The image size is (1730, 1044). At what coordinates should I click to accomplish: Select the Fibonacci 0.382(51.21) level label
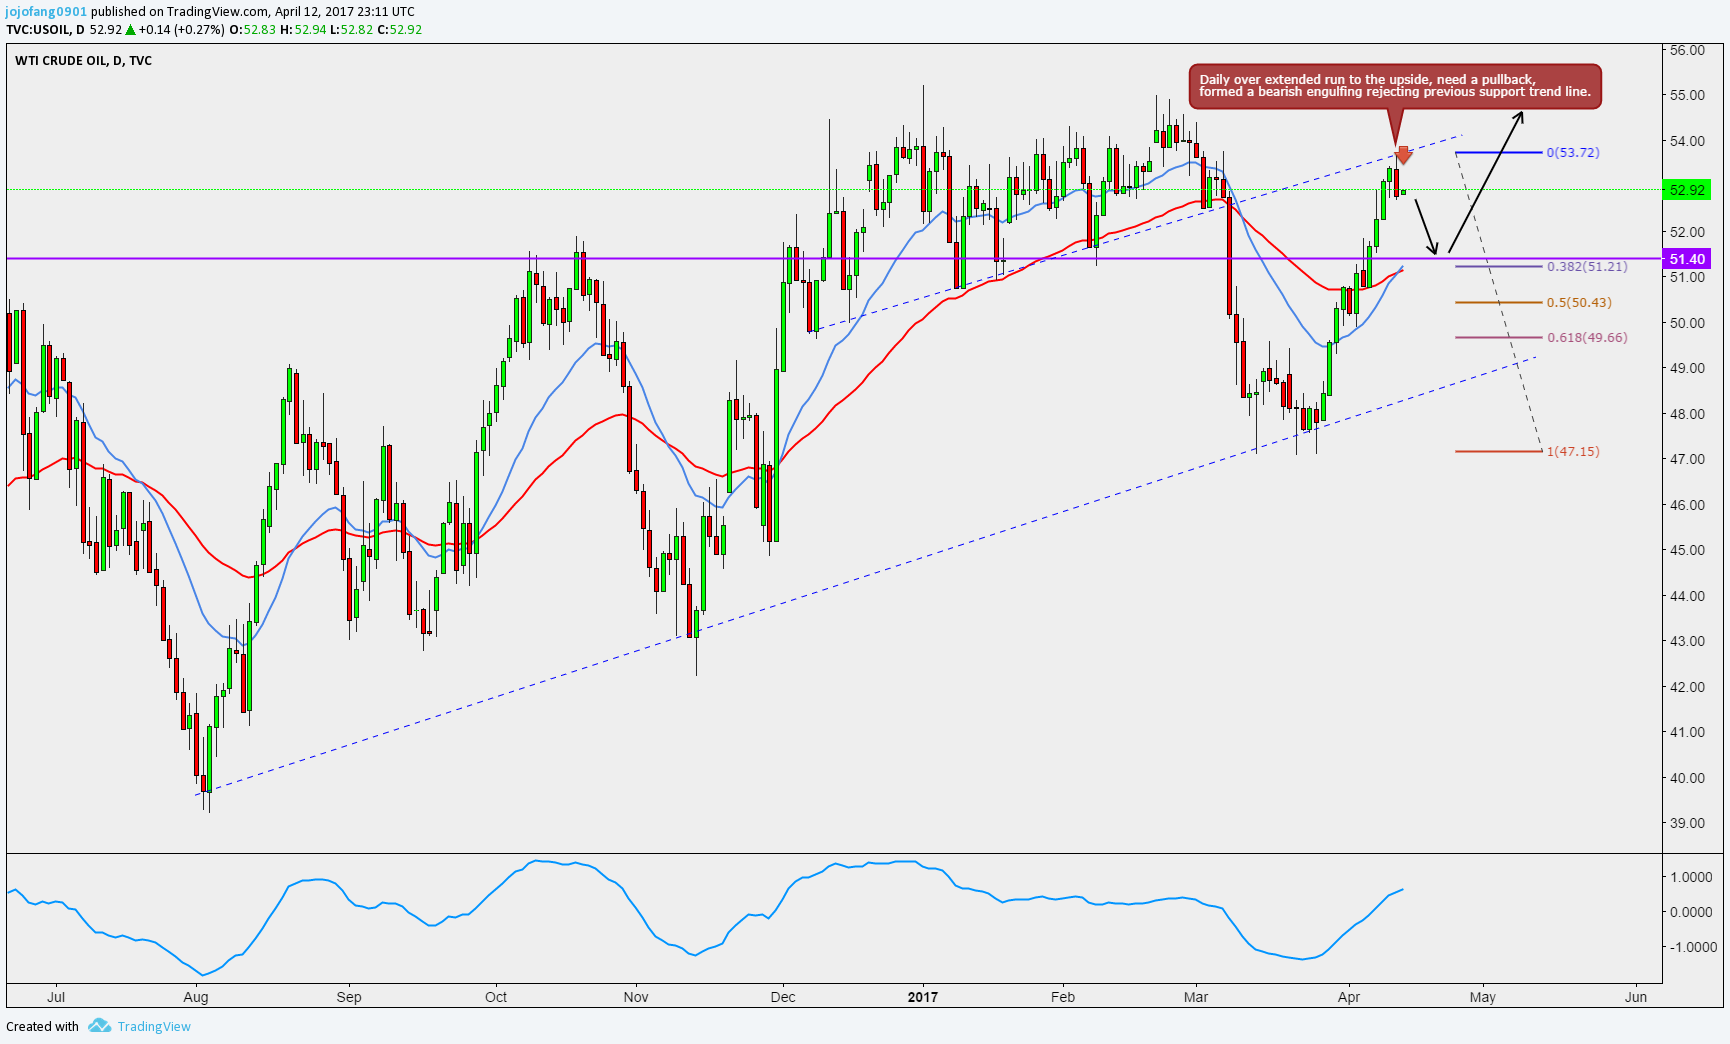1587,267
